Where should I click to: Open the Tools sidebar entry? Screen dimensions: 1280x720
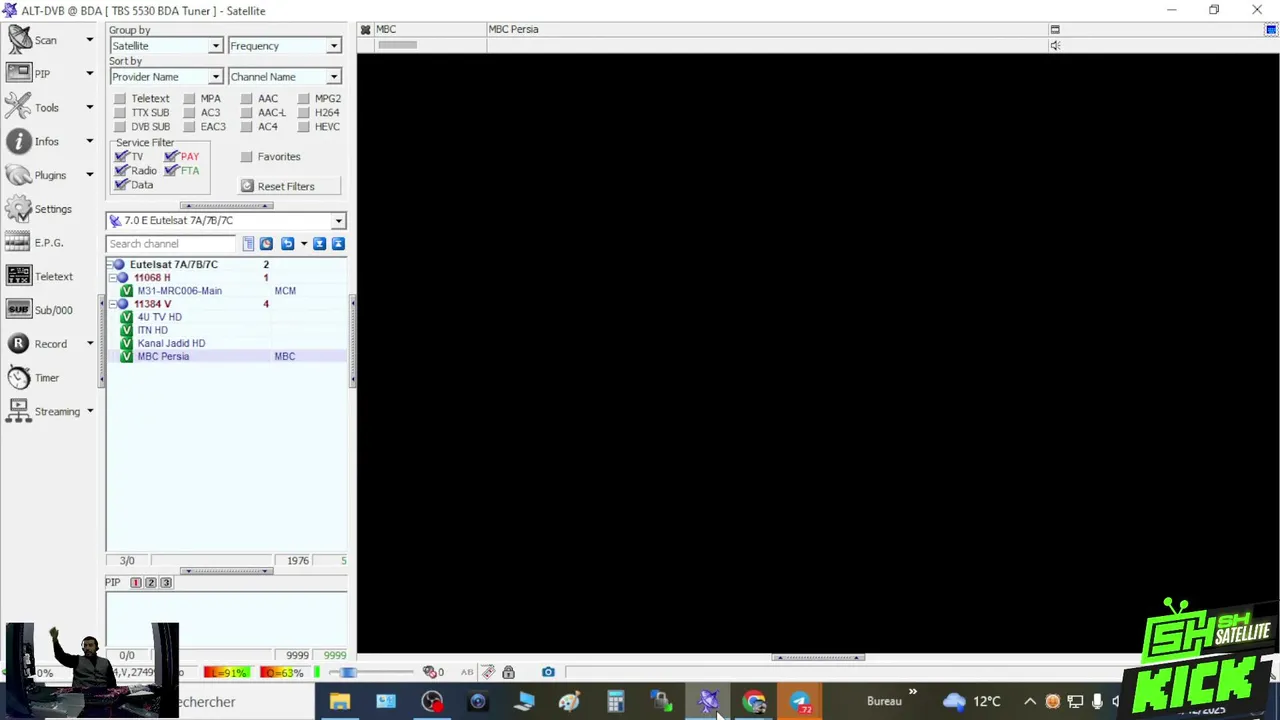click(x=32, y=108)
